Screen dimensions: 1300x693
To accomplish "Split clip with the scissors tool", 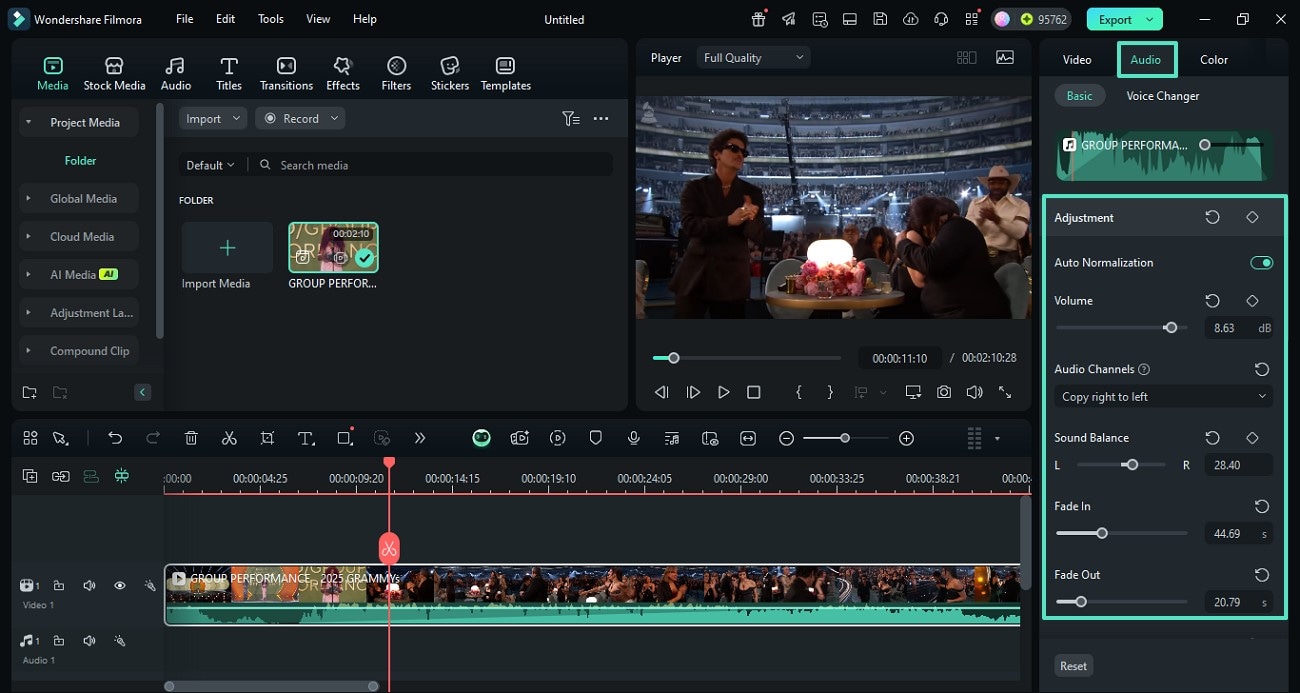I will coord(229,438).
